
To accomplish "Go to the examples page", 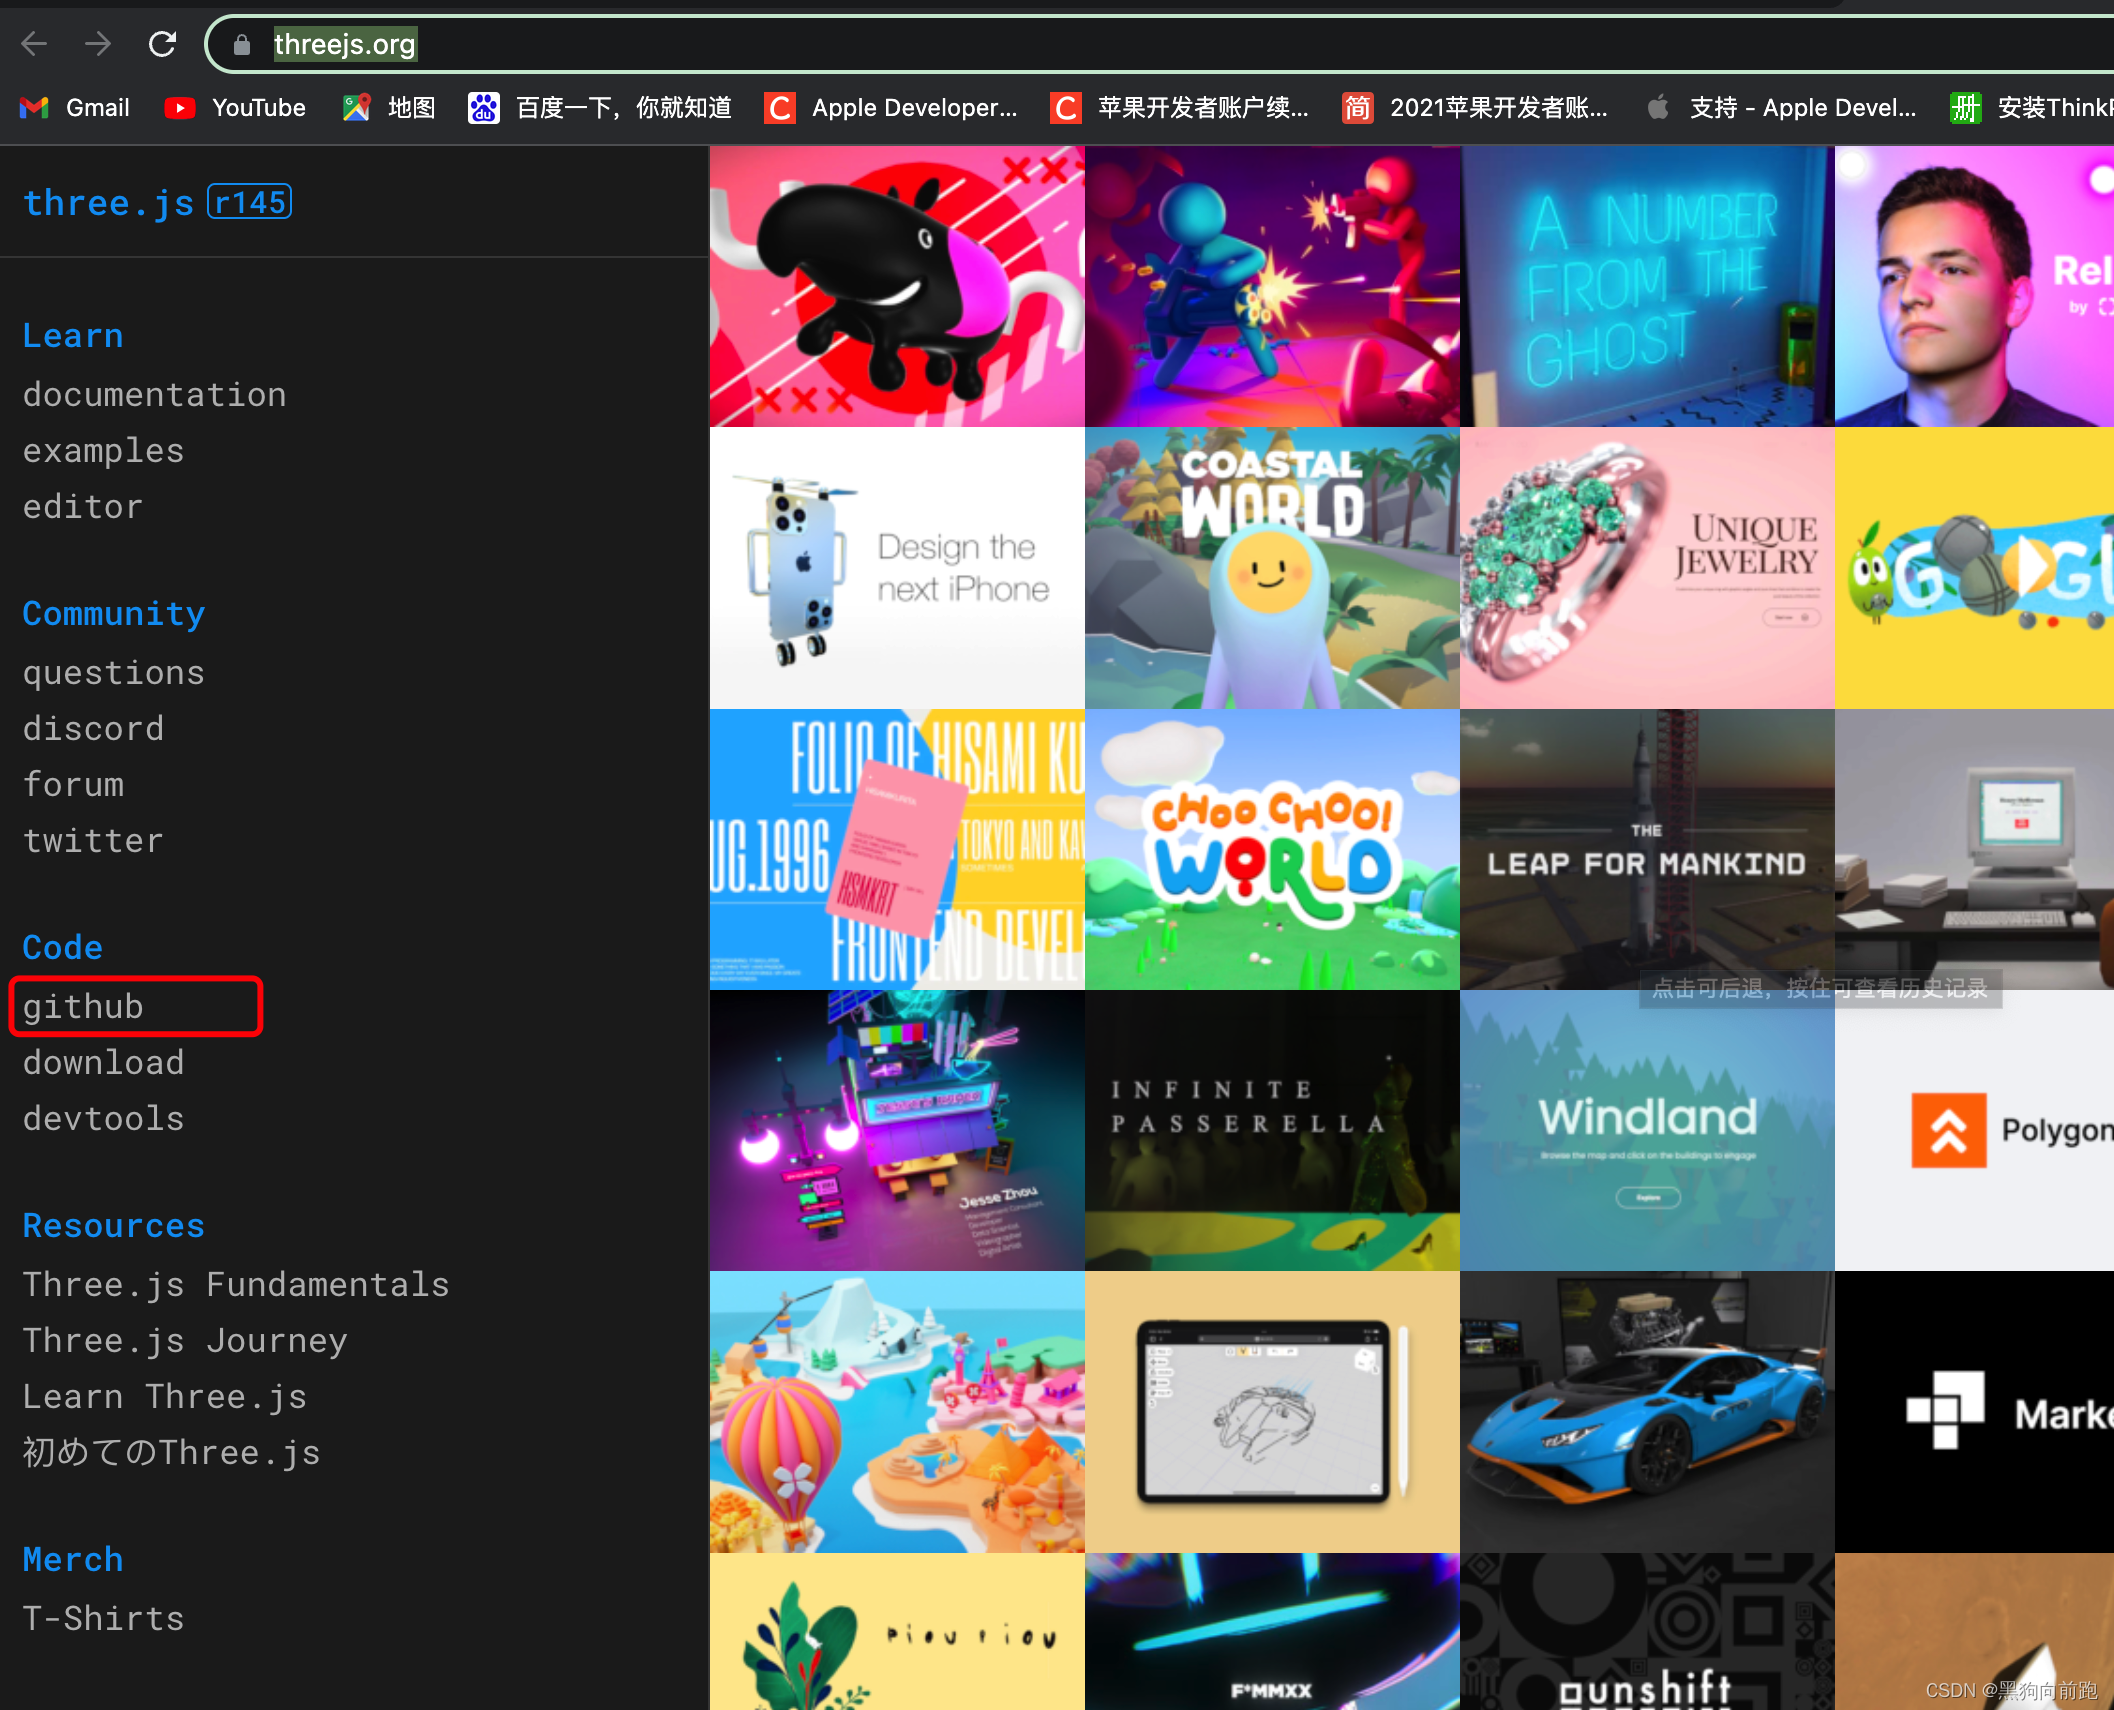I will click(x=103, y=451).
